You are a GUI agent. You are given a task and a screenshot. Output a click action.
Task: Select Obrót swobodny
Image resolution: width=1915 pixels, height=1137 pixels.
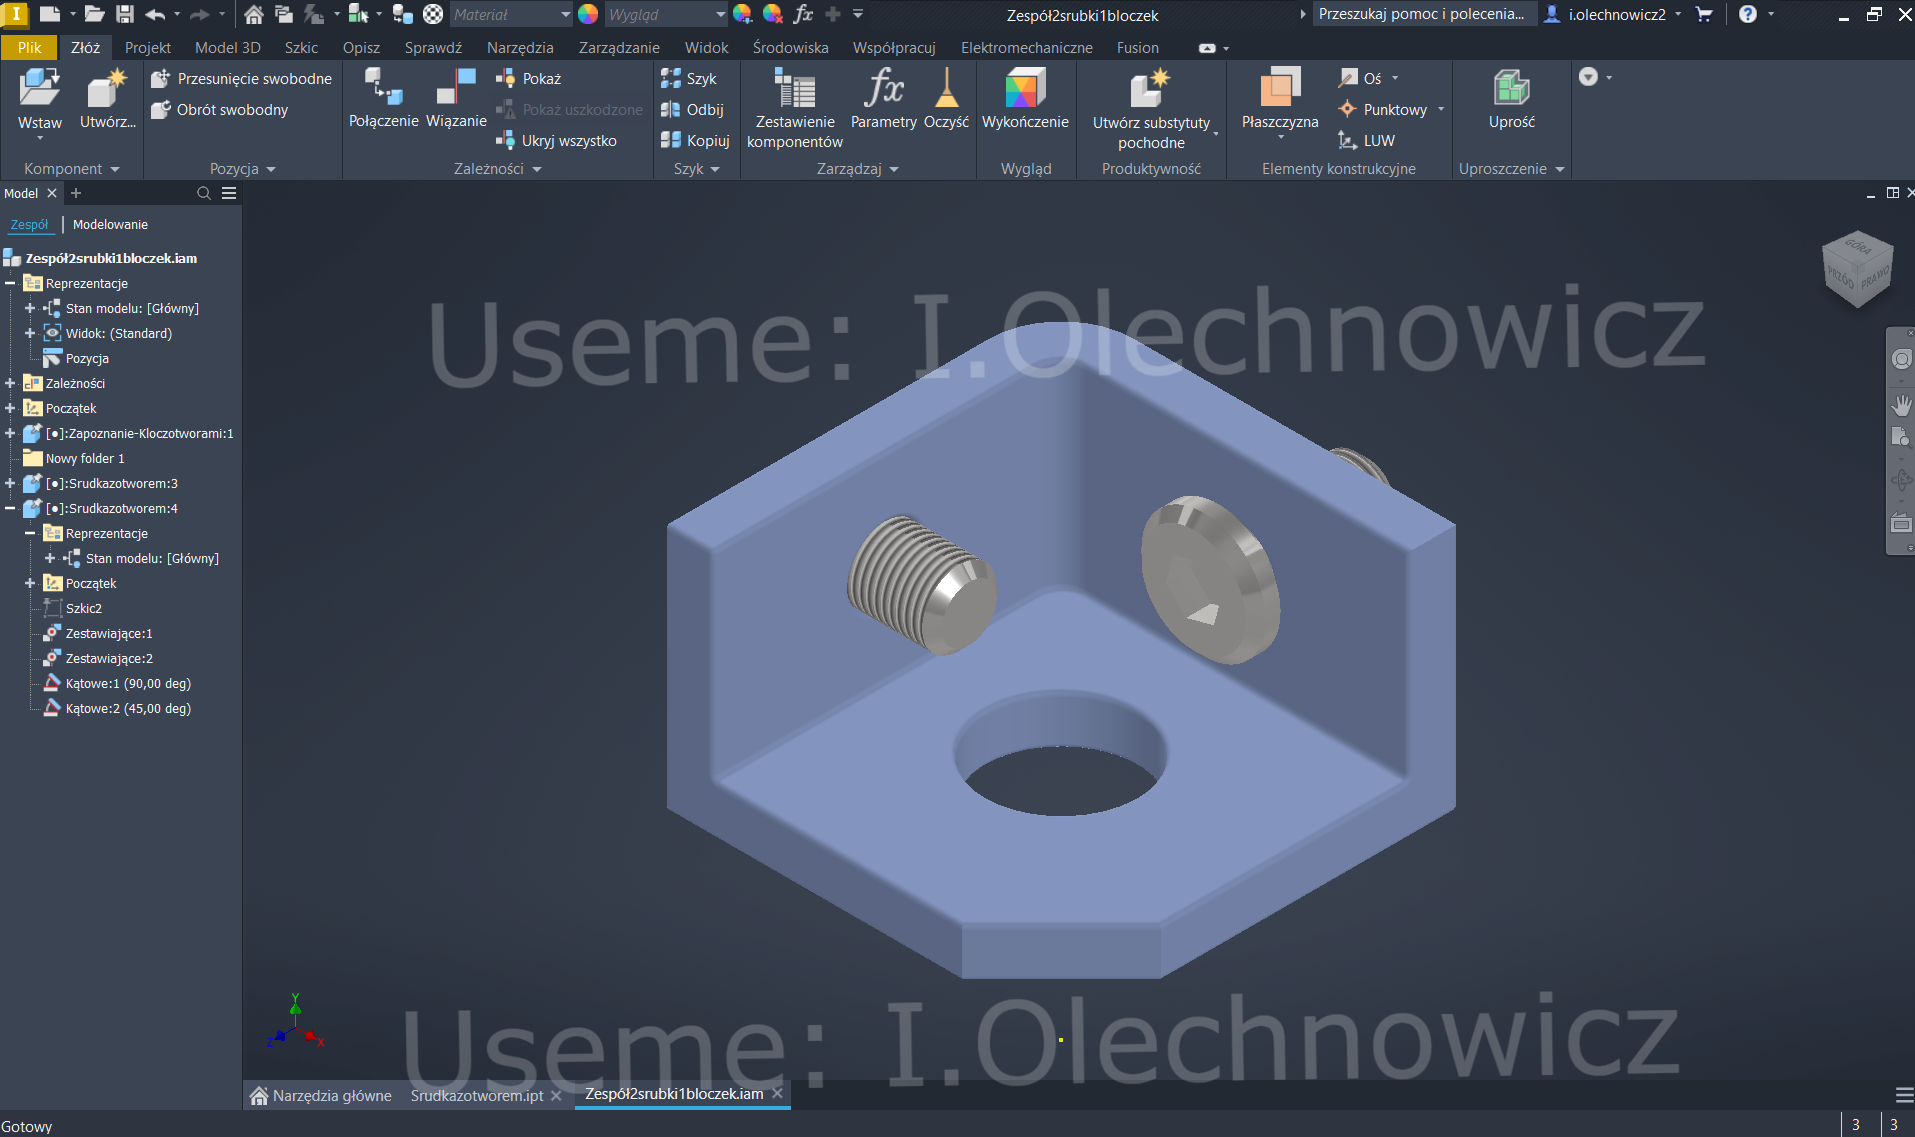220,109
